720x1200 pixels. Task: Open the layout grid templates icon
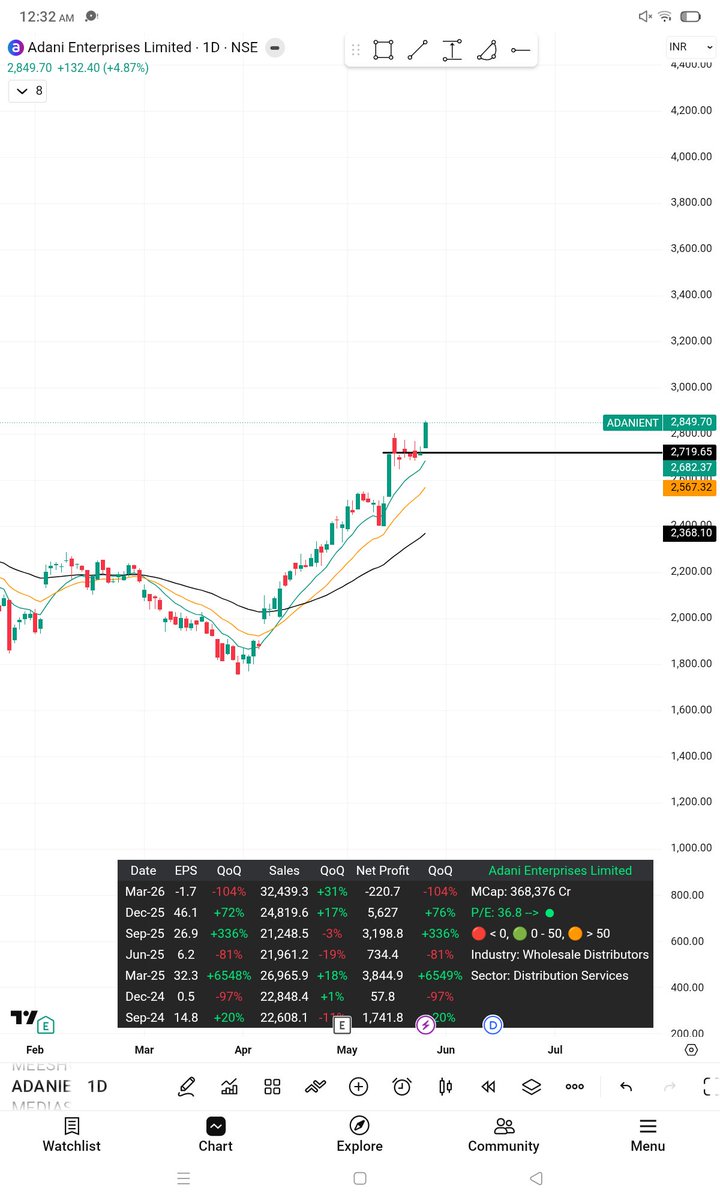click(x=272, y=1086)
